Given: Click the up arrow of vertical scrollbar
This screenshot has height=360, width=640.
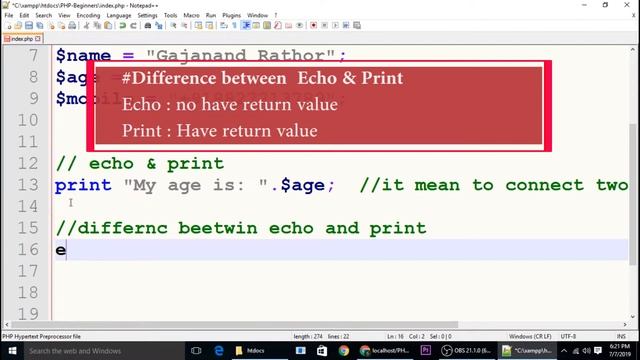Looking at the screenshot, I should (633, 49).
